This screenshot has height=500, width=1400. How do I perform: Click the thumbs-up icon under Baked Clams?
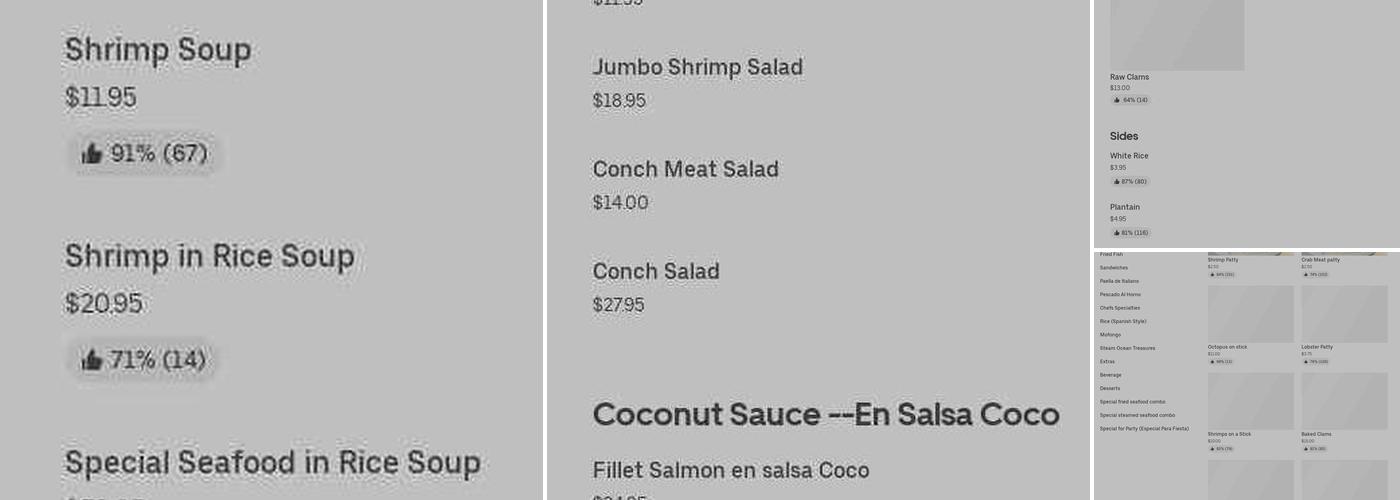1305,449
